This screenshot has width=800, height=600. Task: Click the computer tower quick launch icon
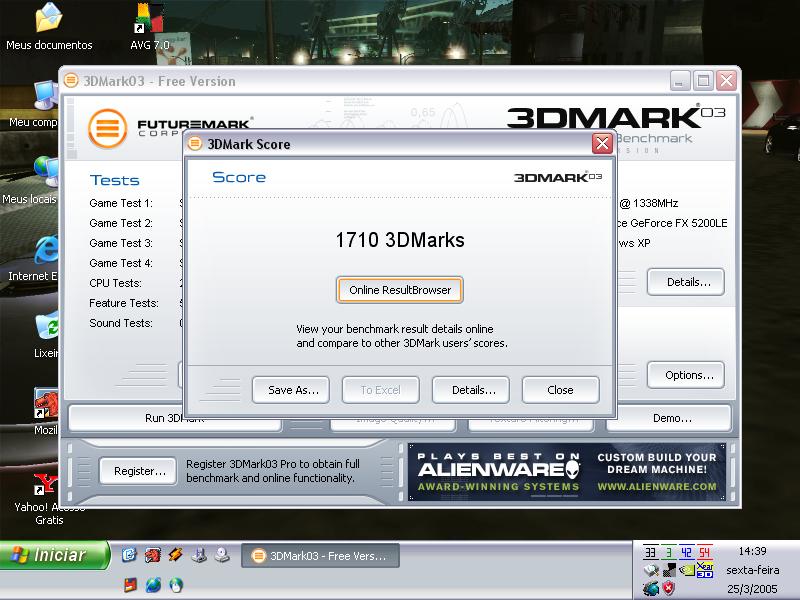pos(199,555)
